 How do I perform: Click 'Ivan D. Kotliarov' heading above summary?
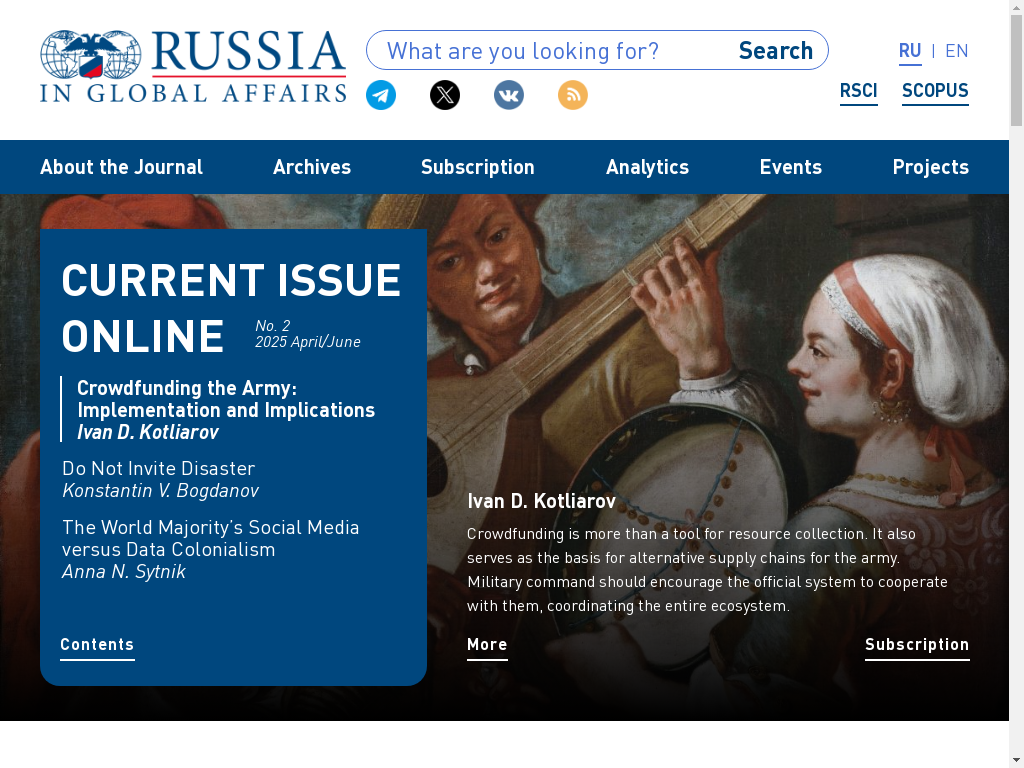point(541,501)
